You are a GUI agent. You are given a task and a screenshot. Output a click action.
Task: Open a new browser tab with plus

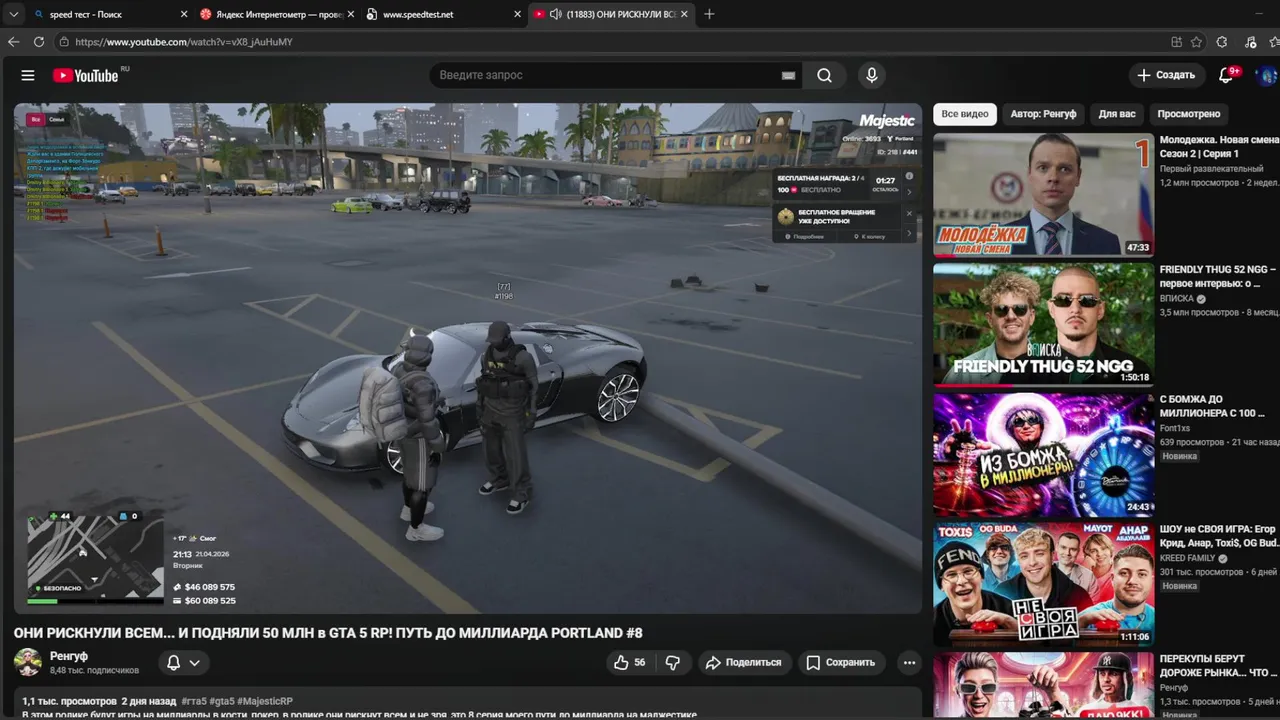[x=709, y=14]
